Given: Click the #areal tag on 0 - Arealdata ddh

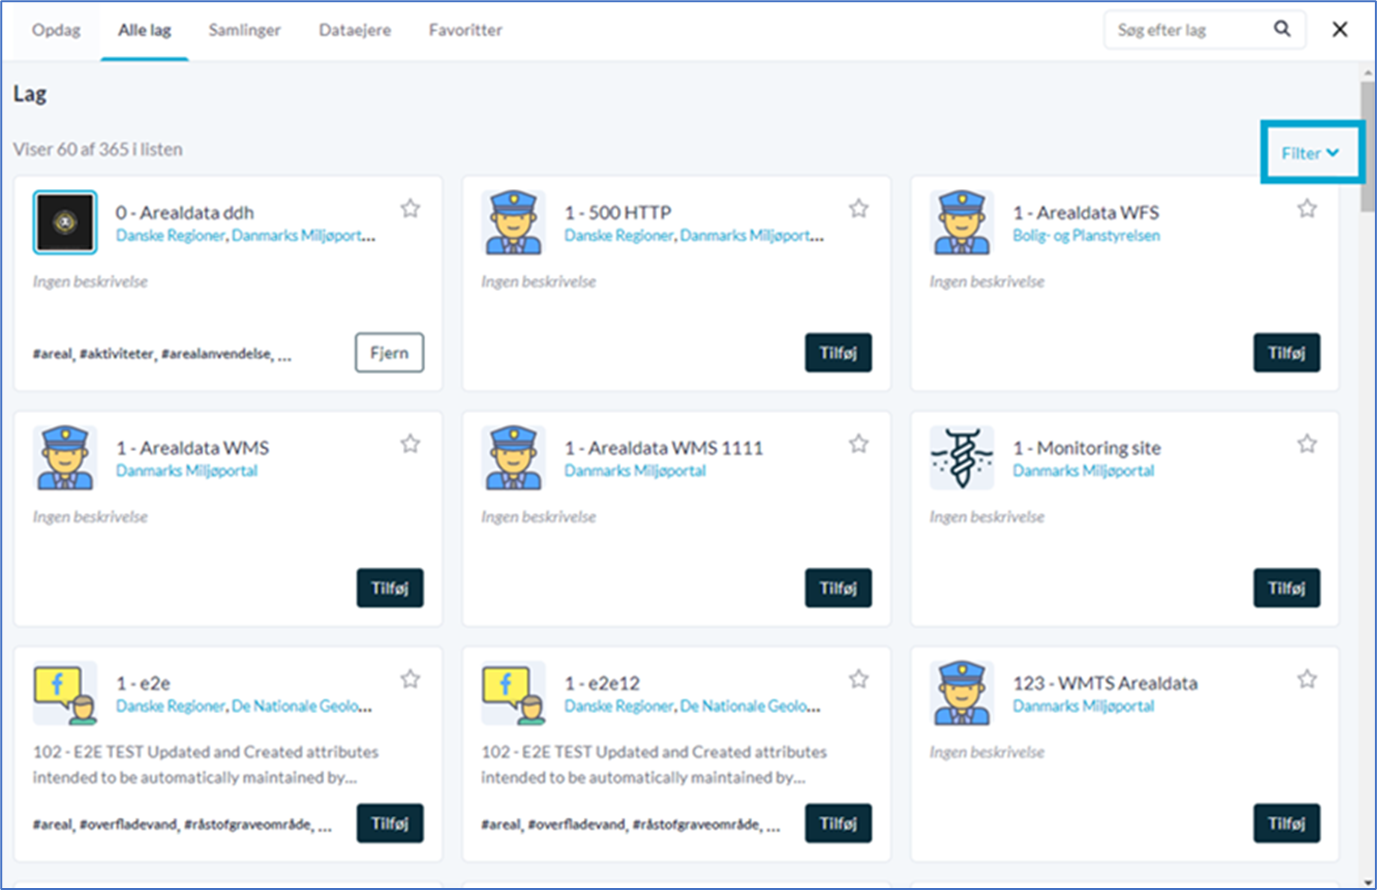Looking at the screenshot, I should 52,354.
